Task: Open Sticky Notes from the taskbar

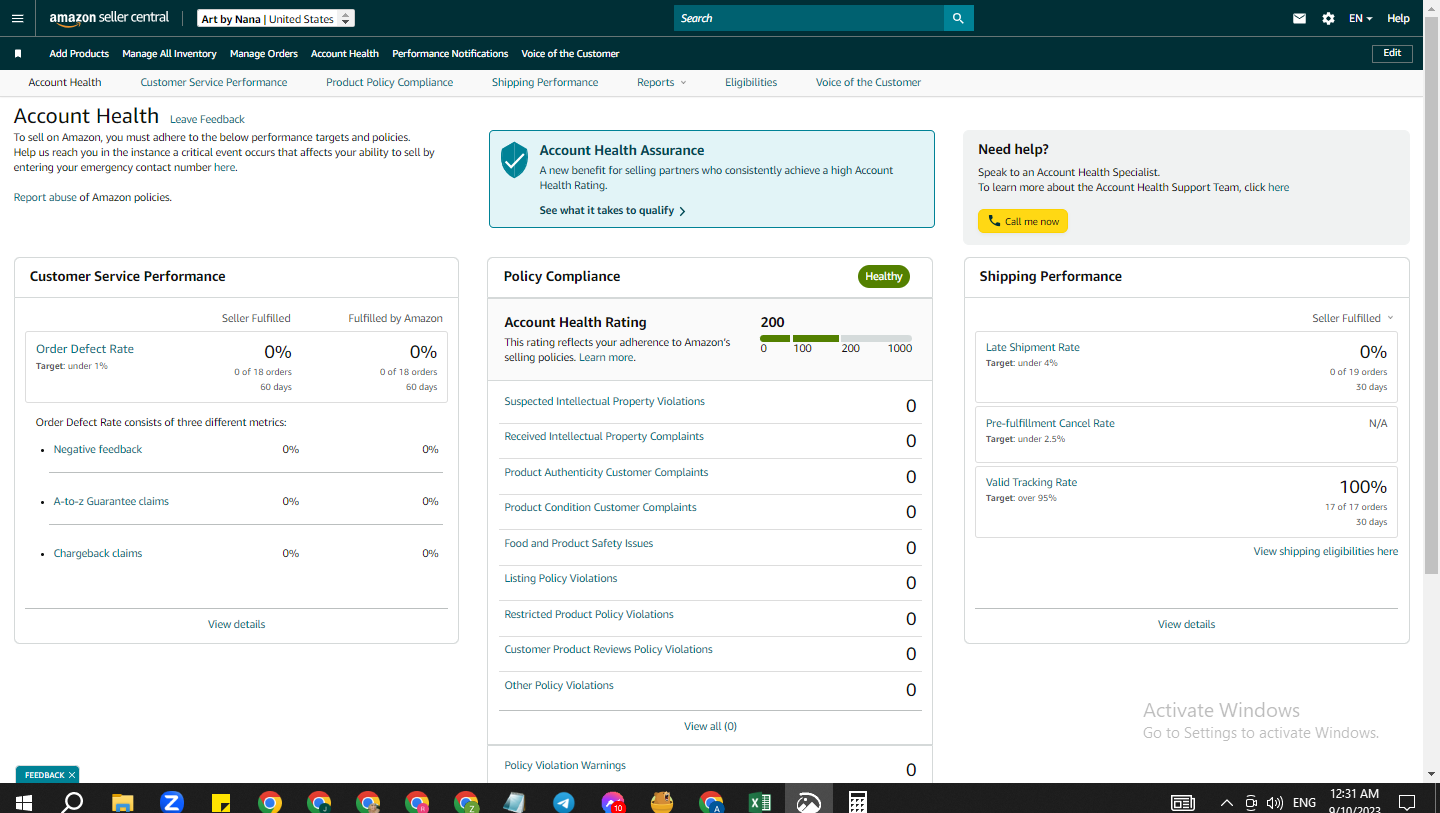Action: pos(220,802)
